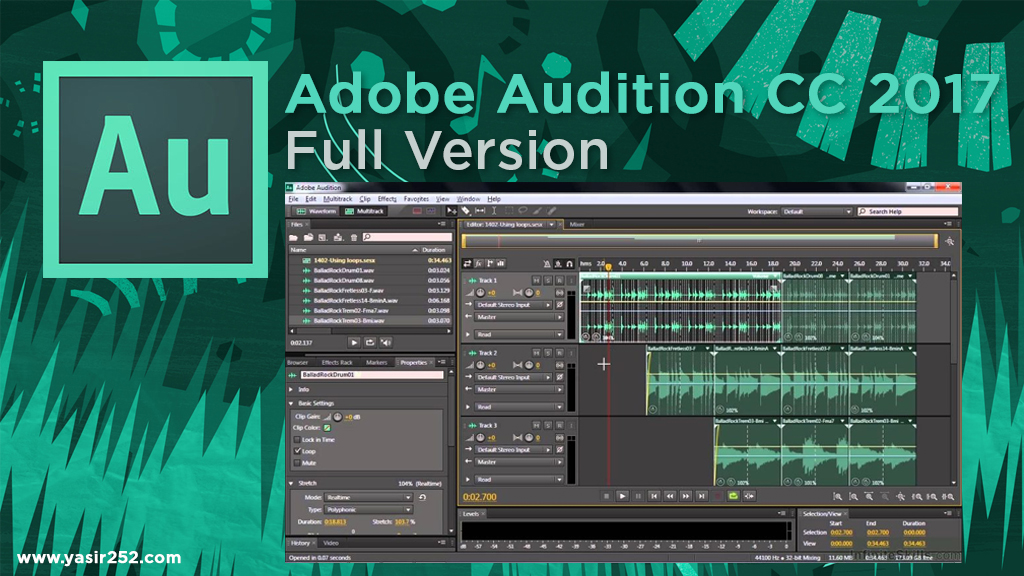Click the transport Play button

tap(622, 496)
